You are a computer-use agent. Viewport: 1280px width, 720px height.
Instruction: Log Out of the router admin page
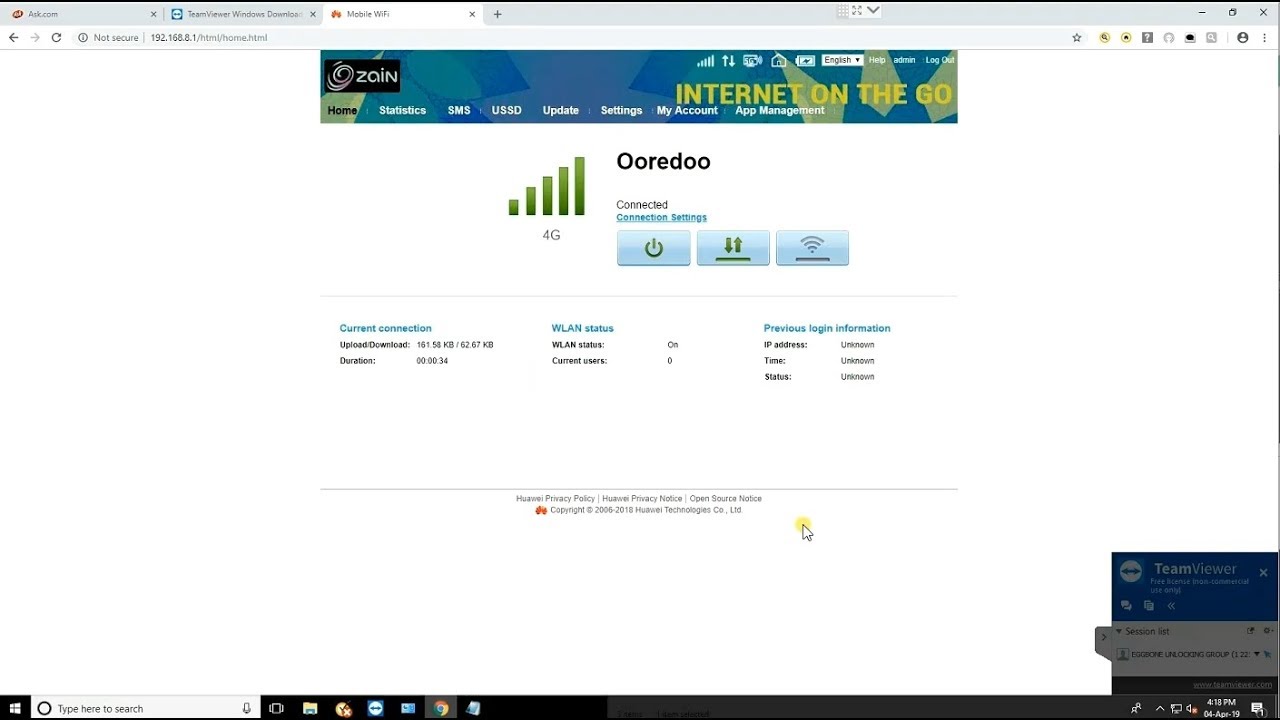(940, 60)
